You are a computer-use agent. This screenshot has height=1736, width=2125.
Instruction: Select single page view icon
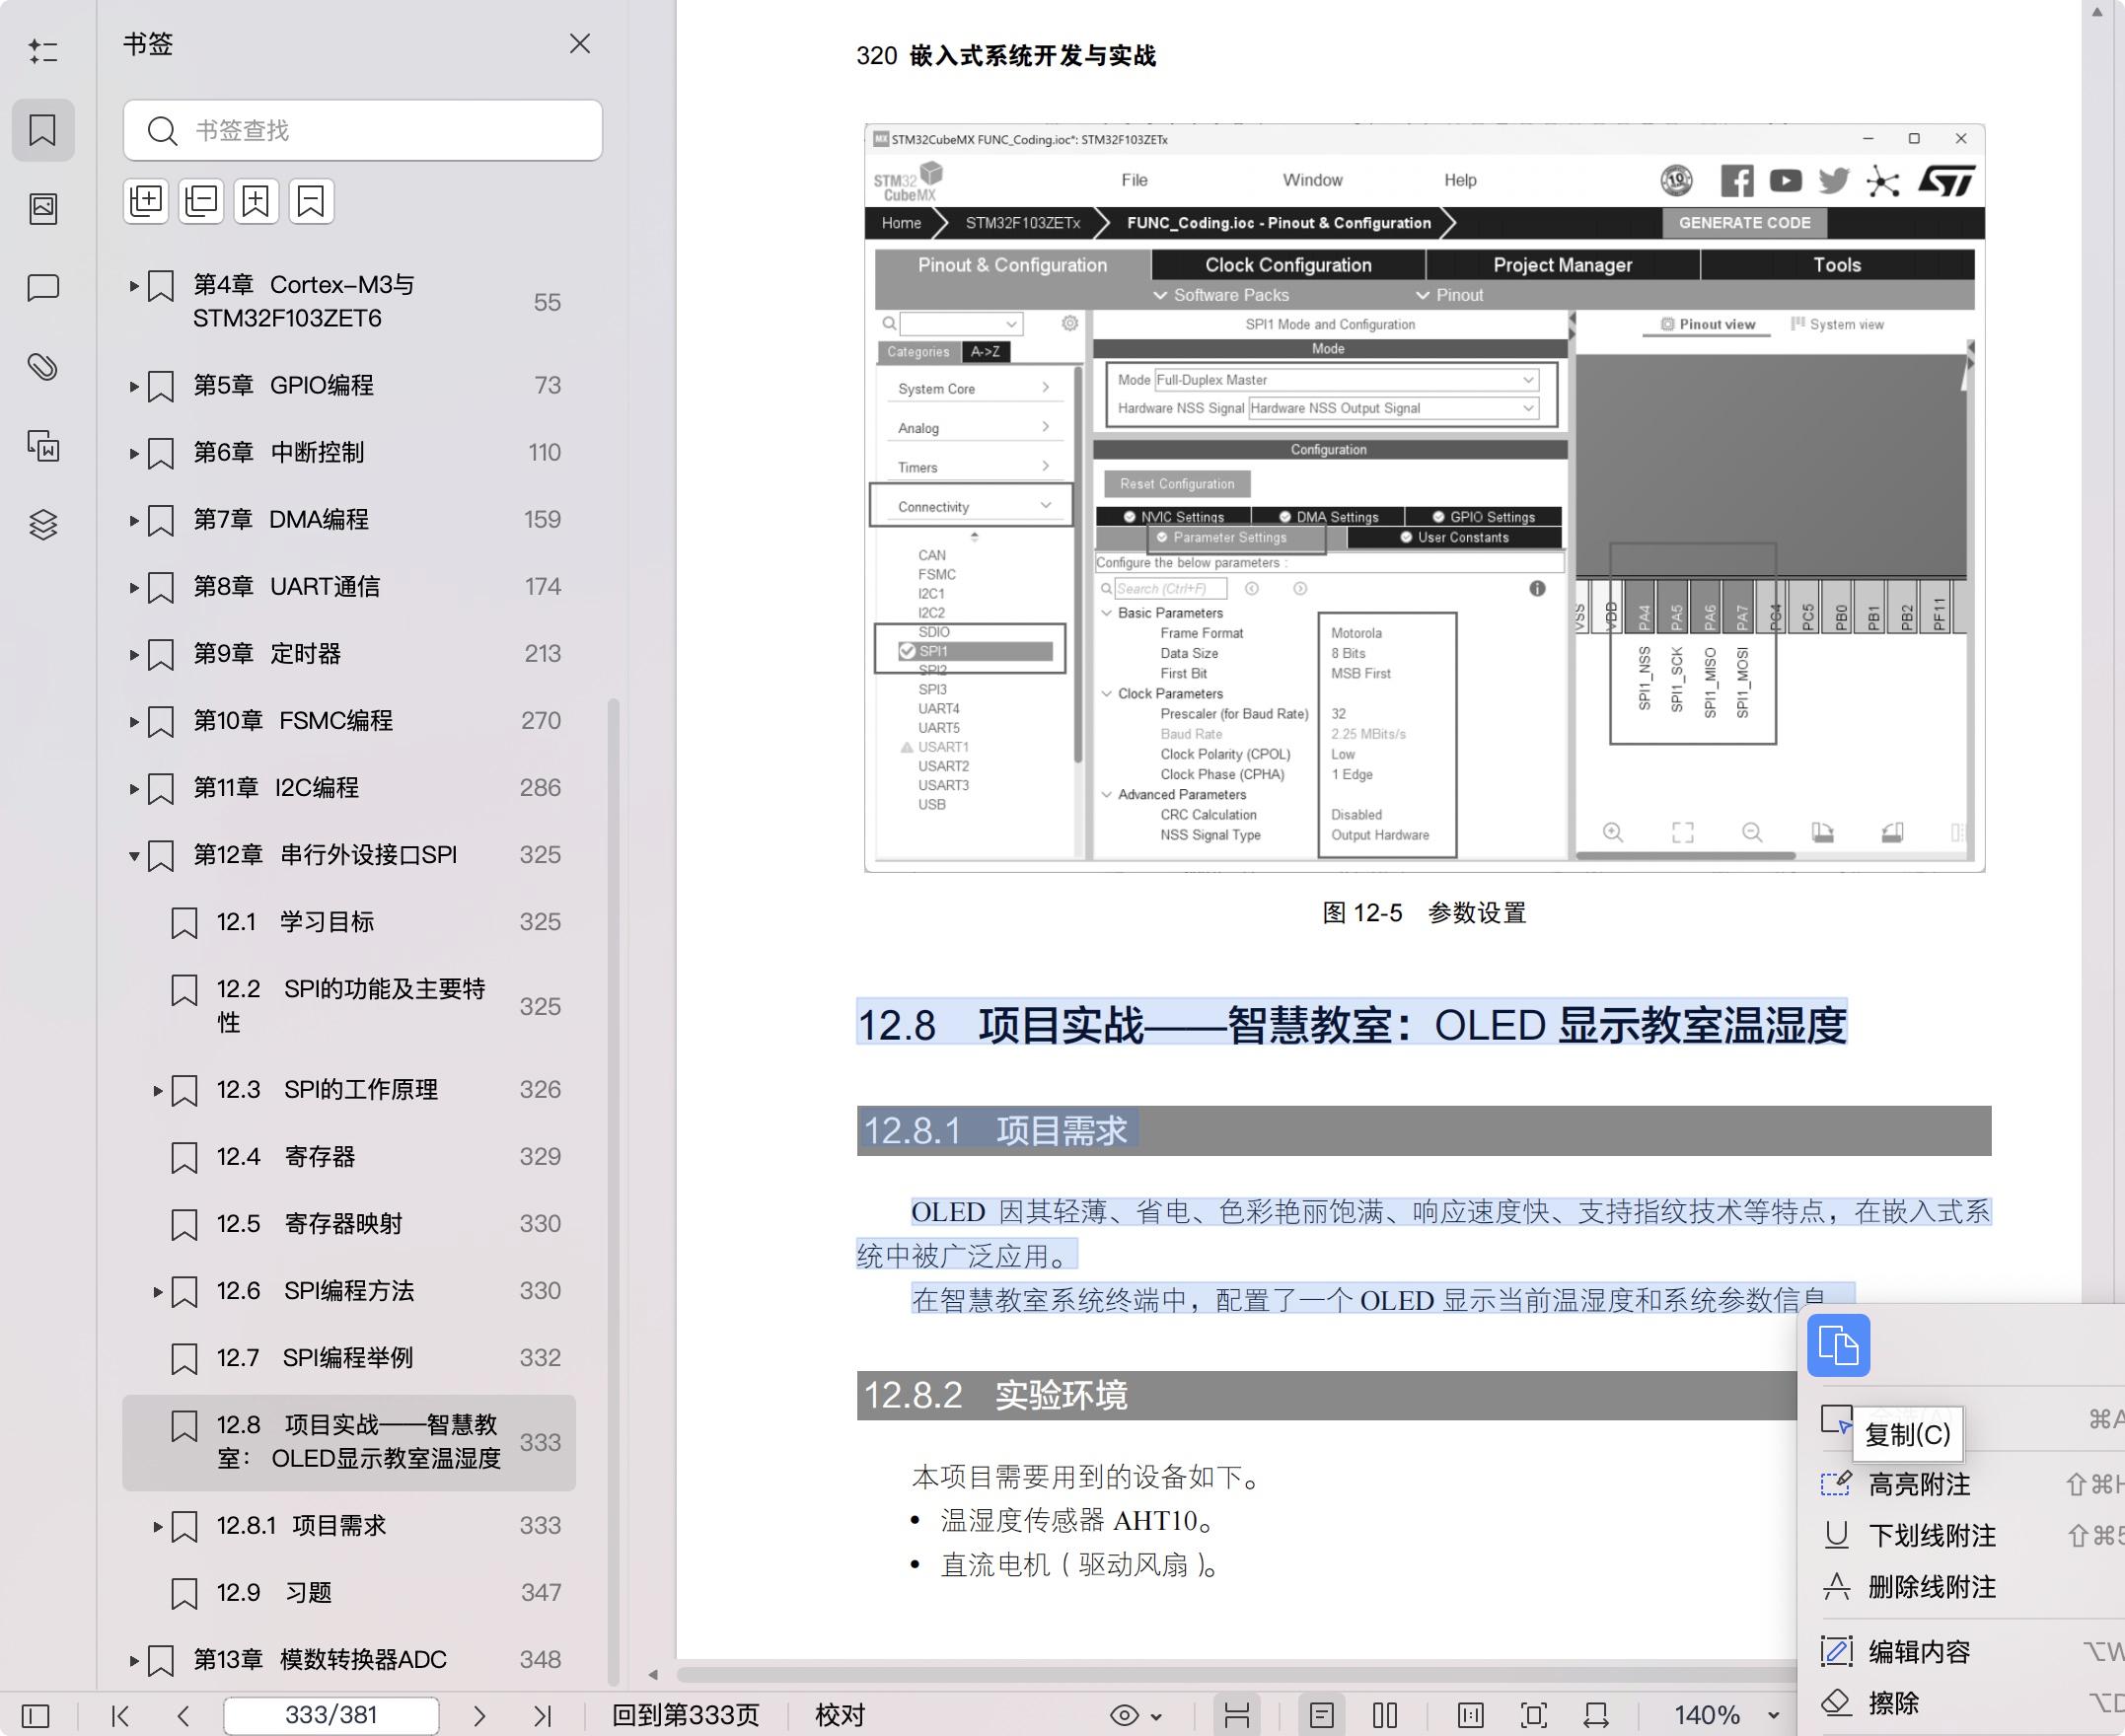(1321, 1716)
